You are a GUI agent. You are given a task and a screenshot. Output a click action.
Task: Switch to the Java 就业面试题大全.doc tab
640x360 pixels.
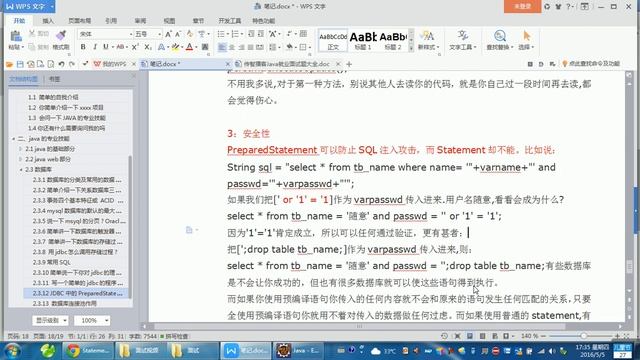[x=286, y=64]
